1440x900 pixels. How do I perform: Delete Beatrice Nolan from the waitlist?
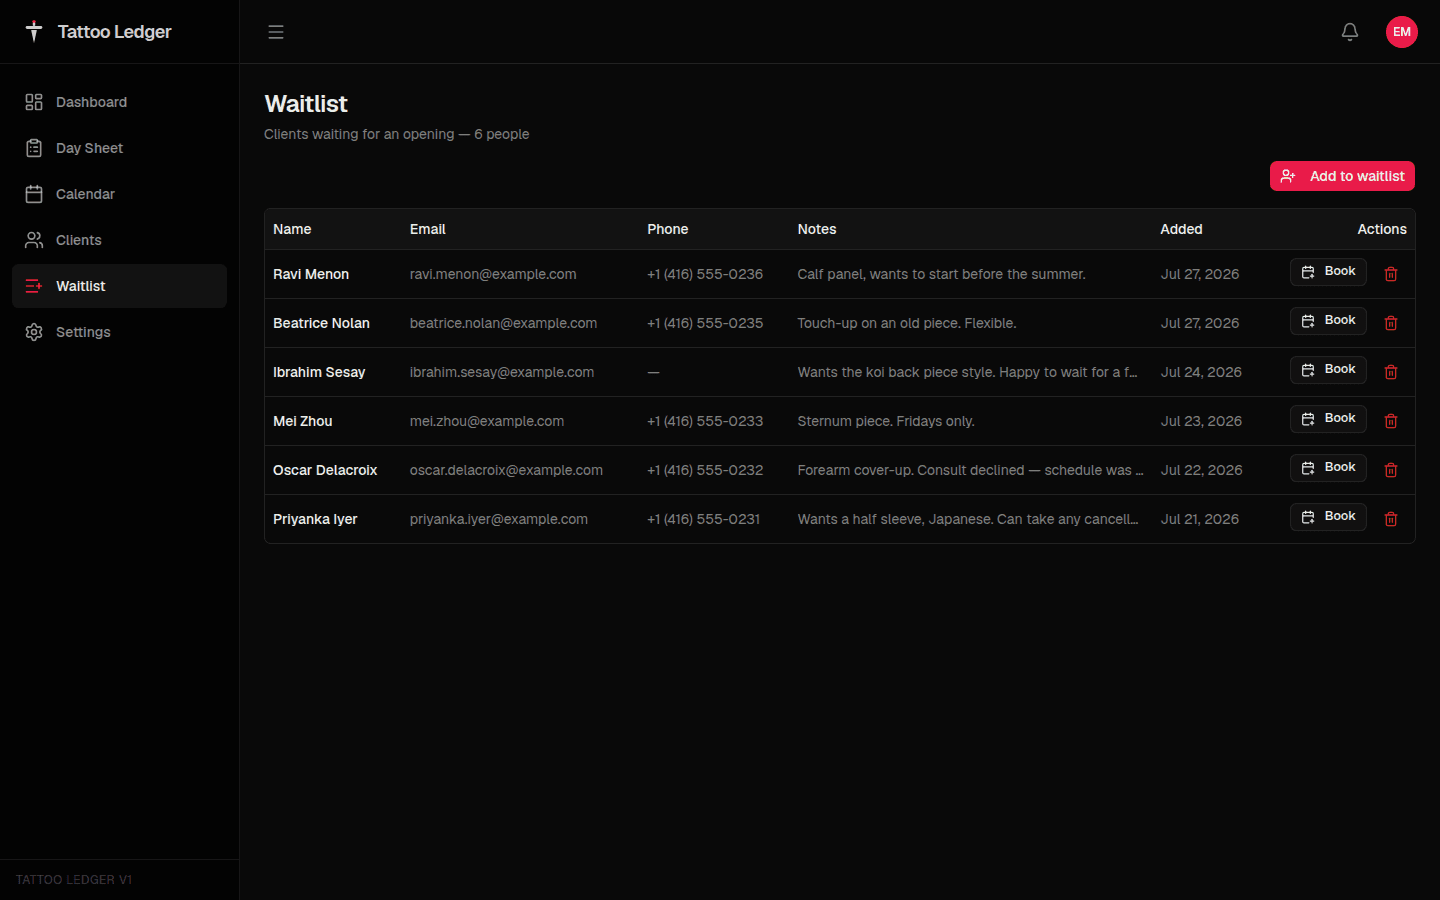pyautogui.click(x=1391, y=323)
